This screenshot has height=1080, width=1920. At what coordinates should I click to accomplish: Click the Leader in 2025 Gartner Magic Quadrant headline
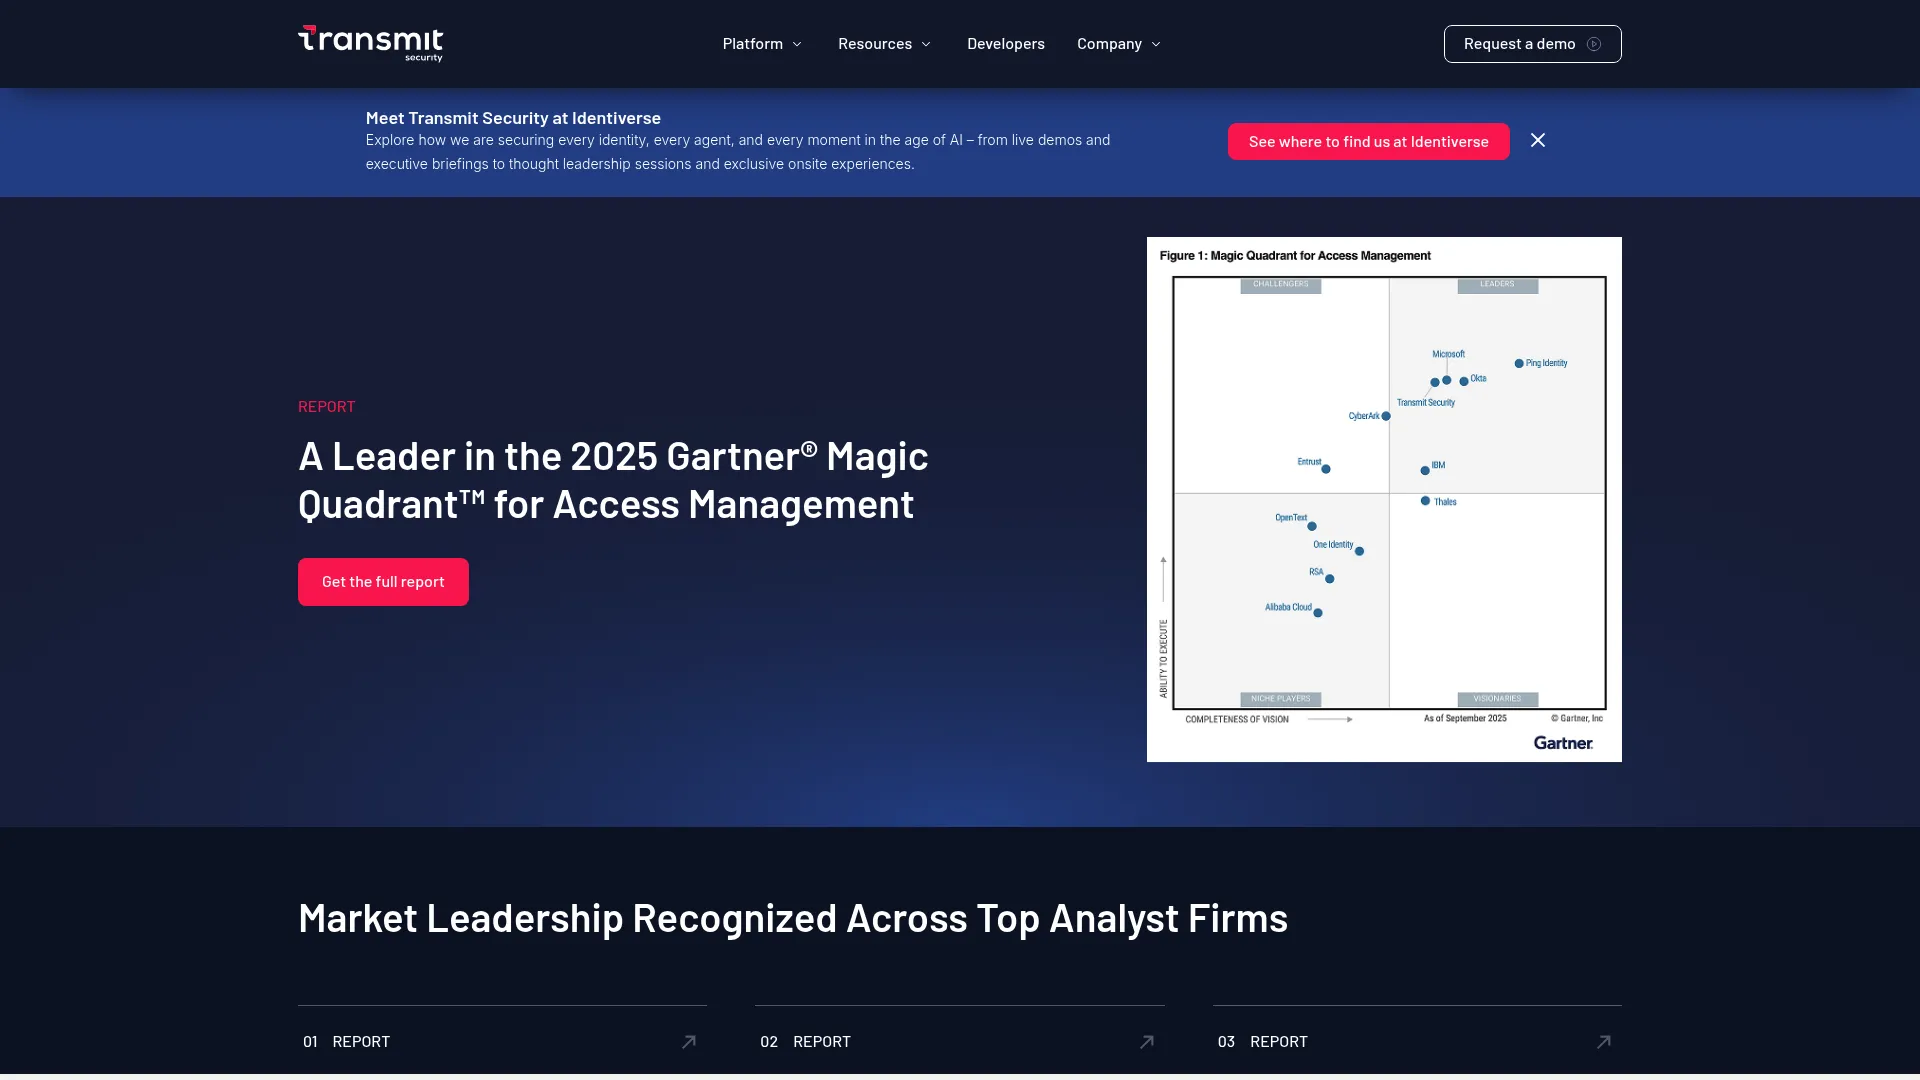click(613, 481)
